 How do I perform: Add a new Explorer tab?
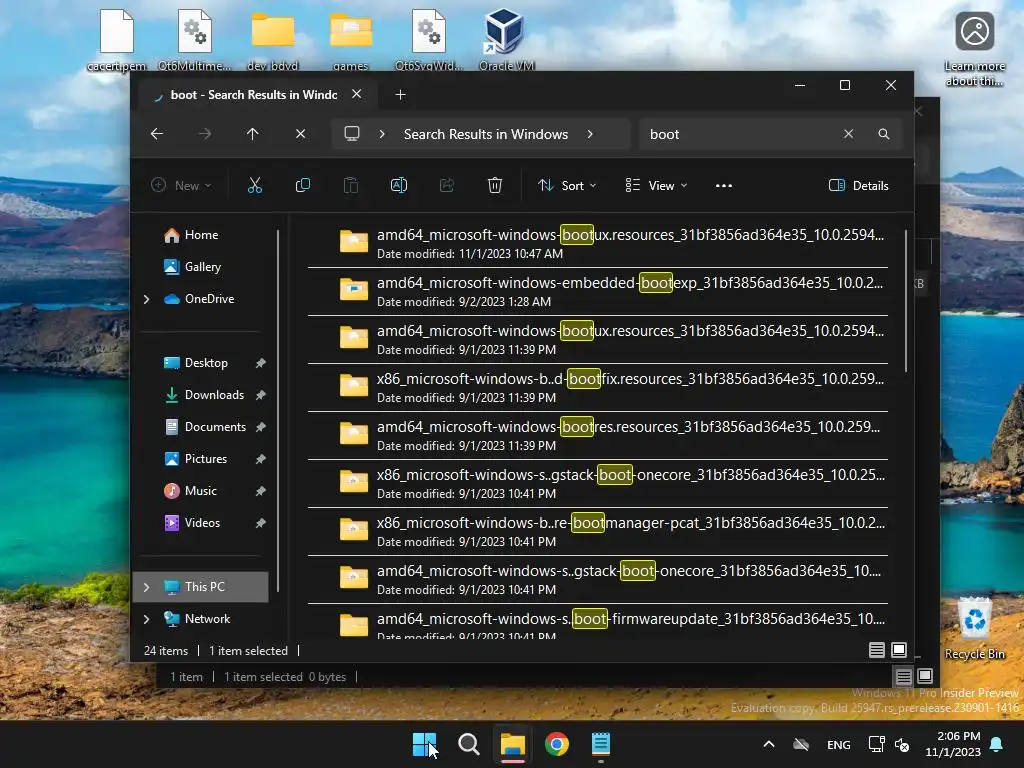400,95
